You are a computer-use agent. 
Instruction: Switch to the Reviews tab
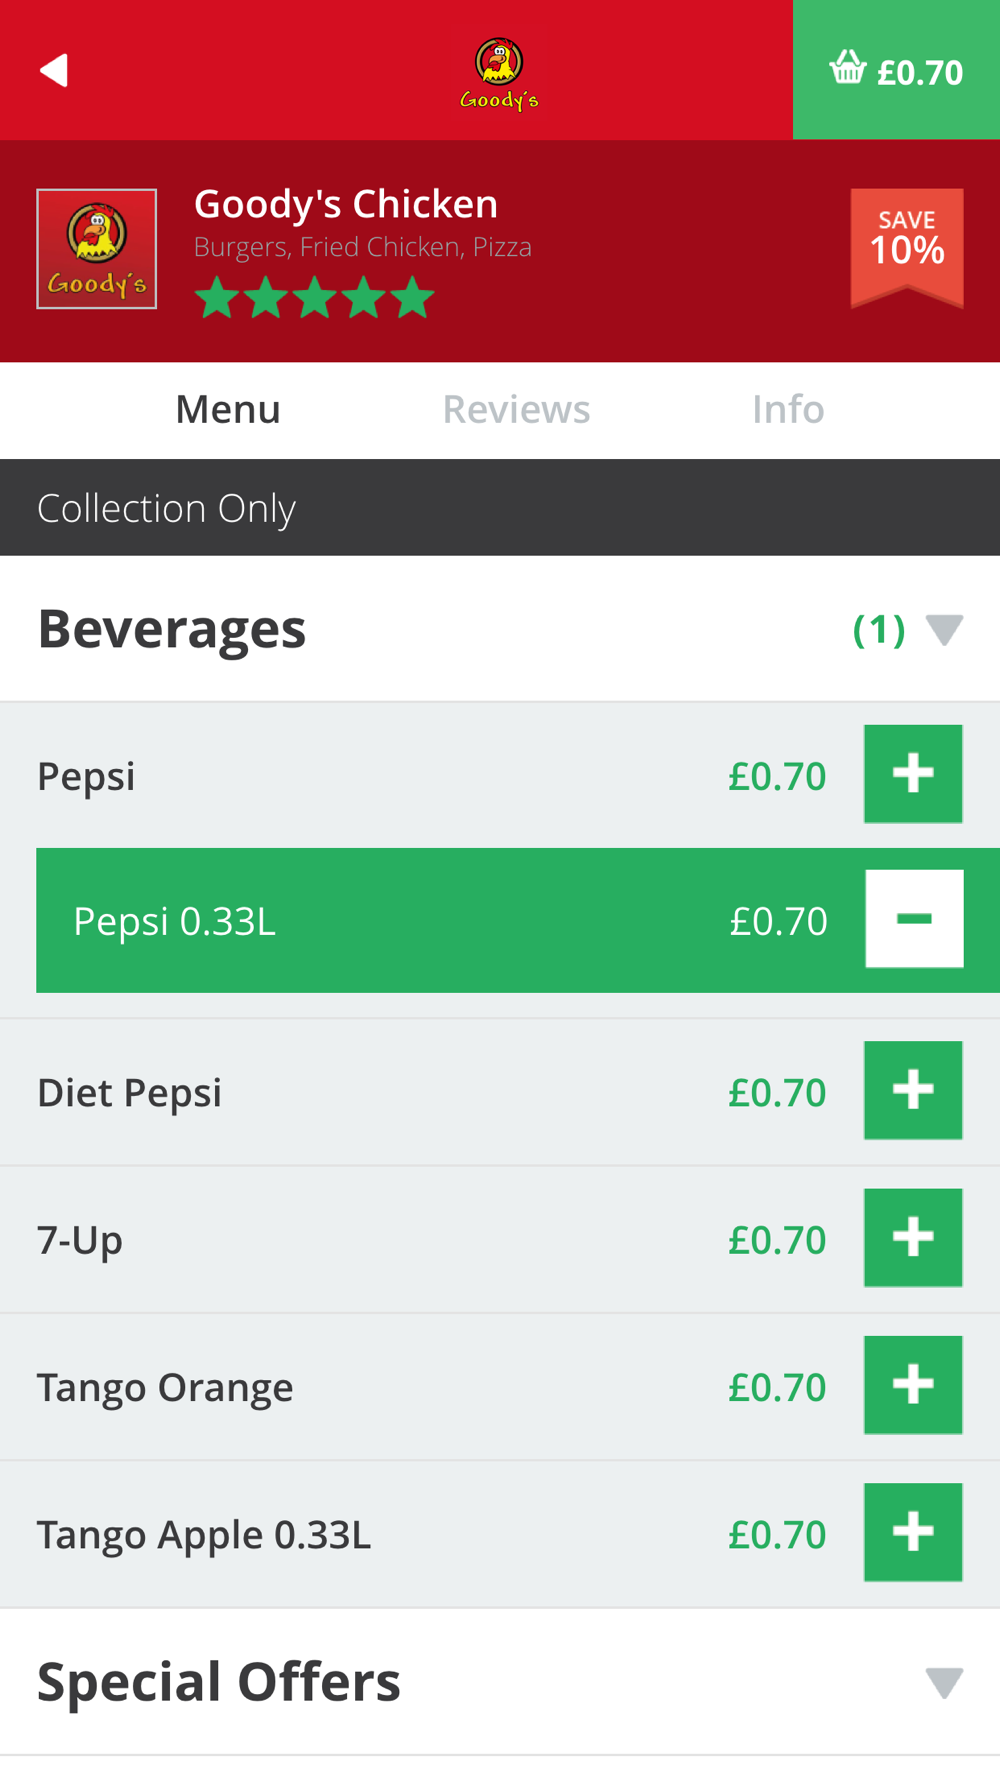516,410
